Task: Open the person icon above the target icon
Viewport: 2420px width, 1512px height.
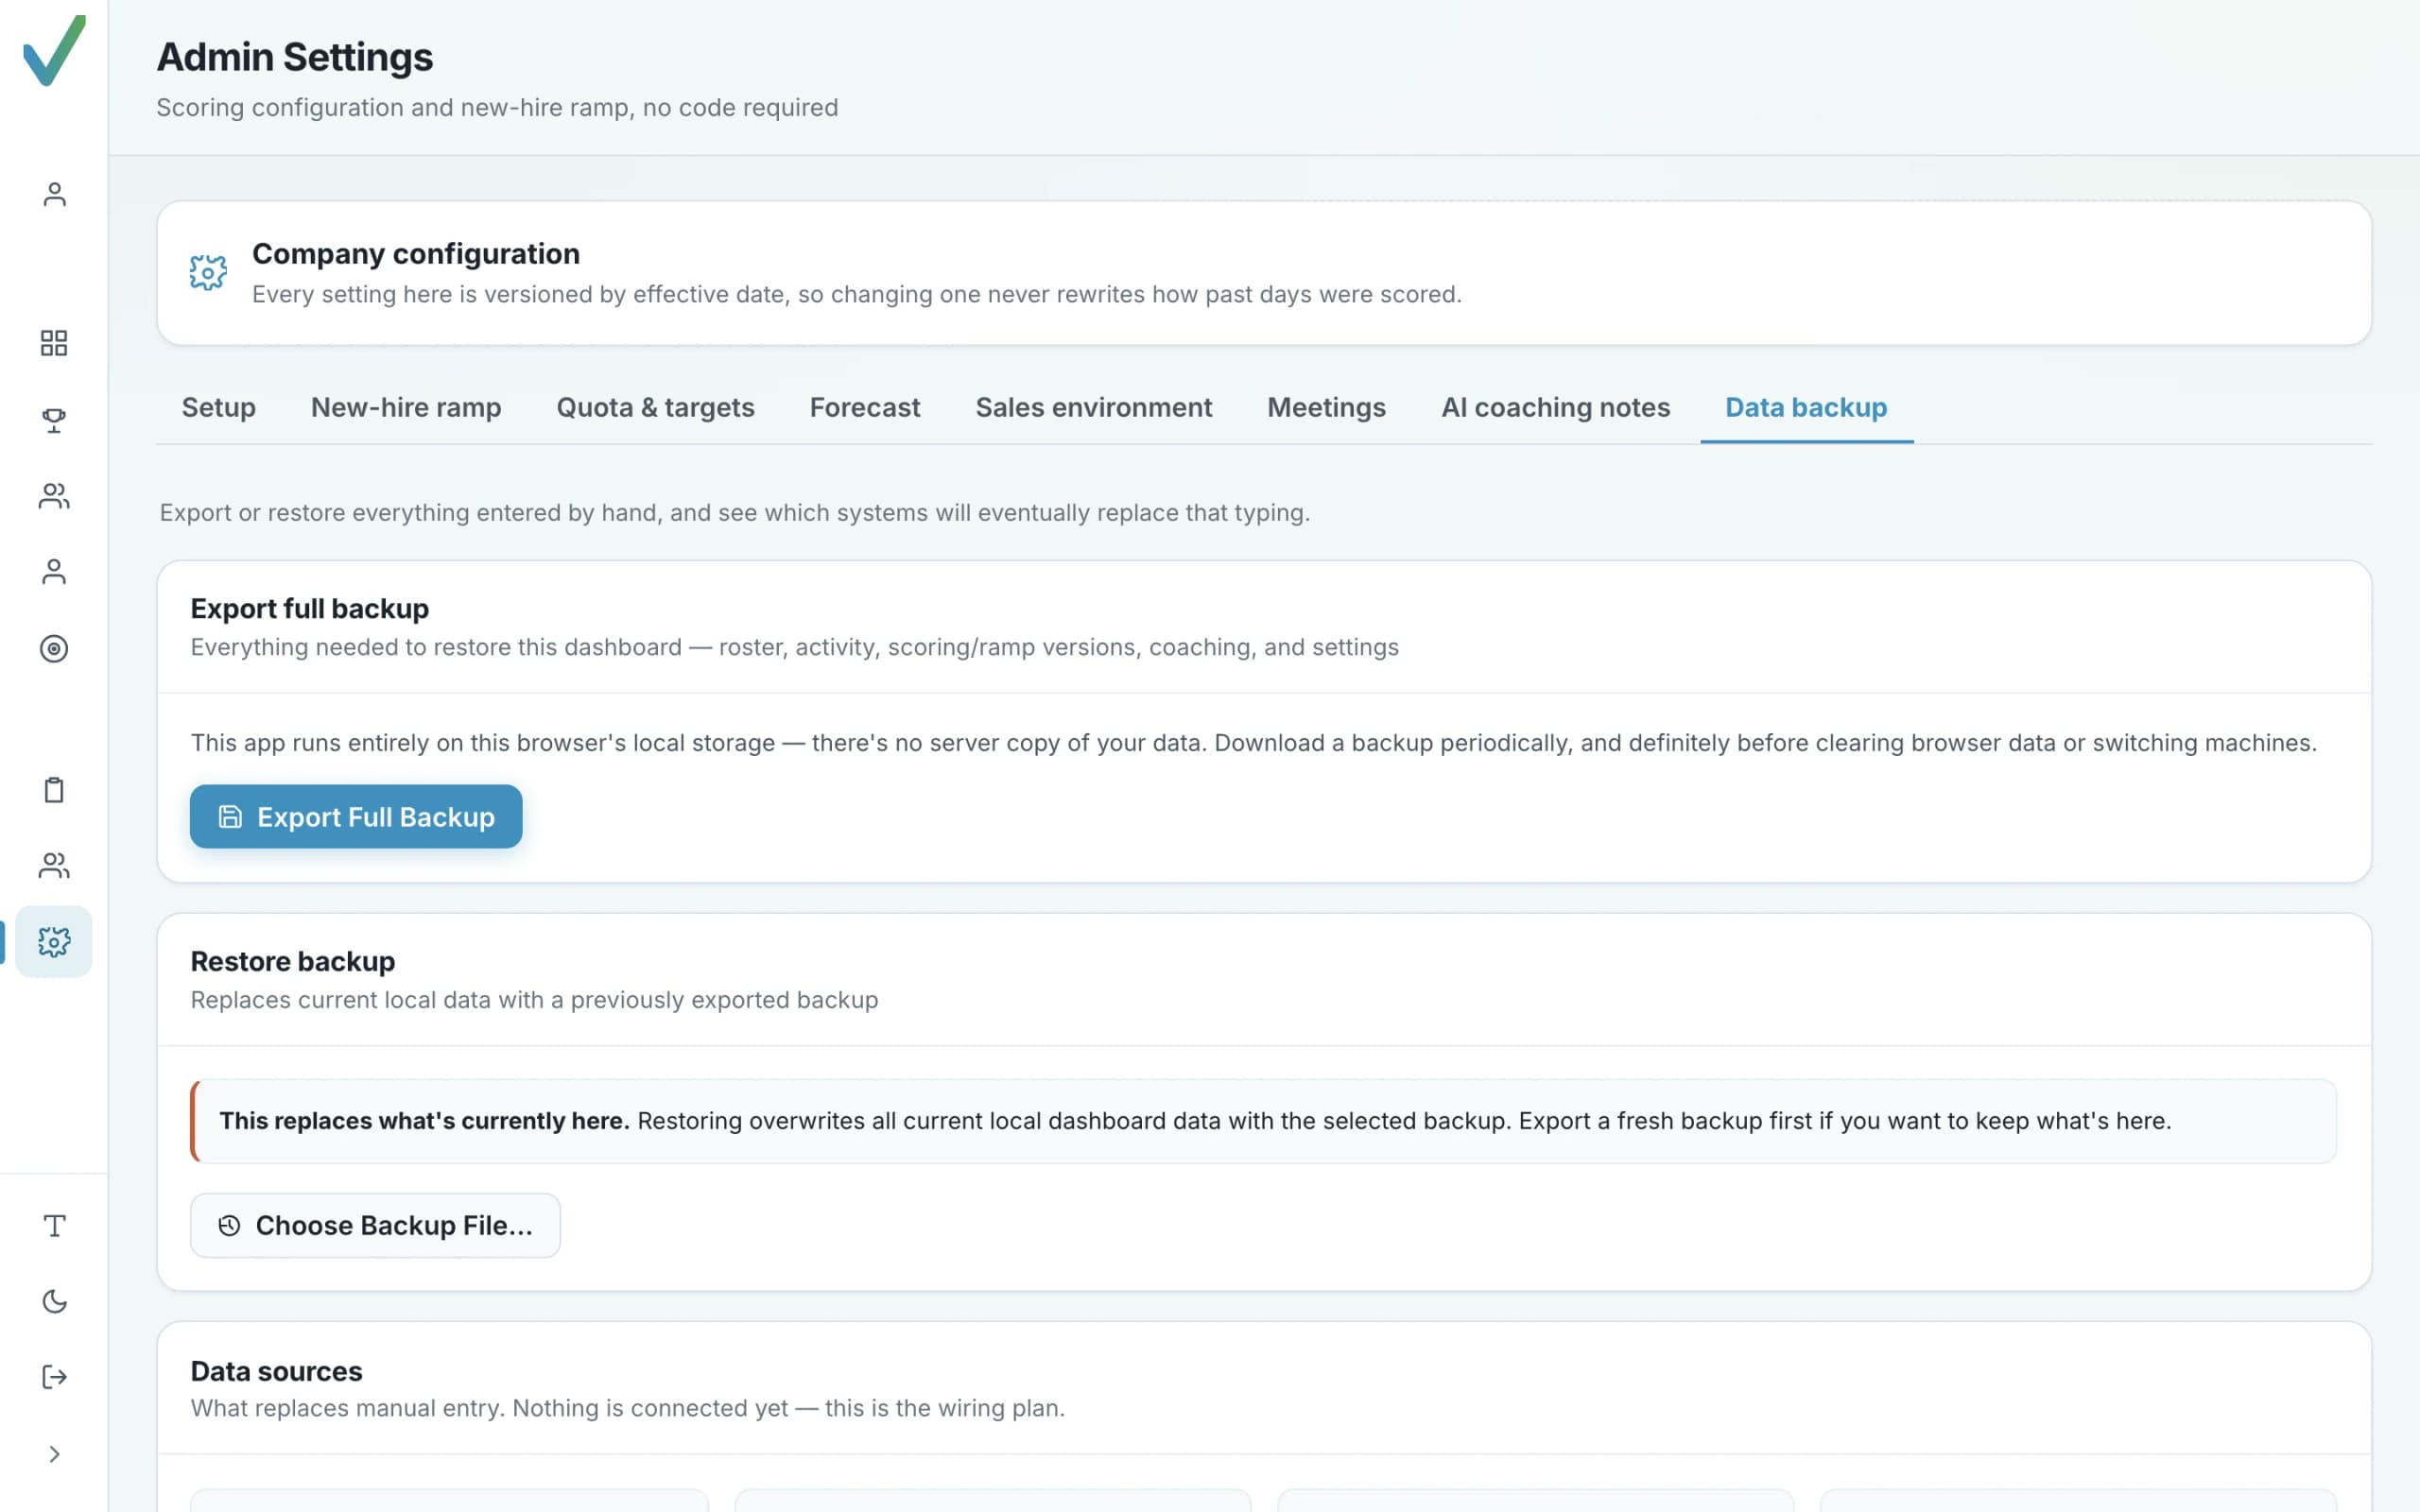Action: pos(54,572)
